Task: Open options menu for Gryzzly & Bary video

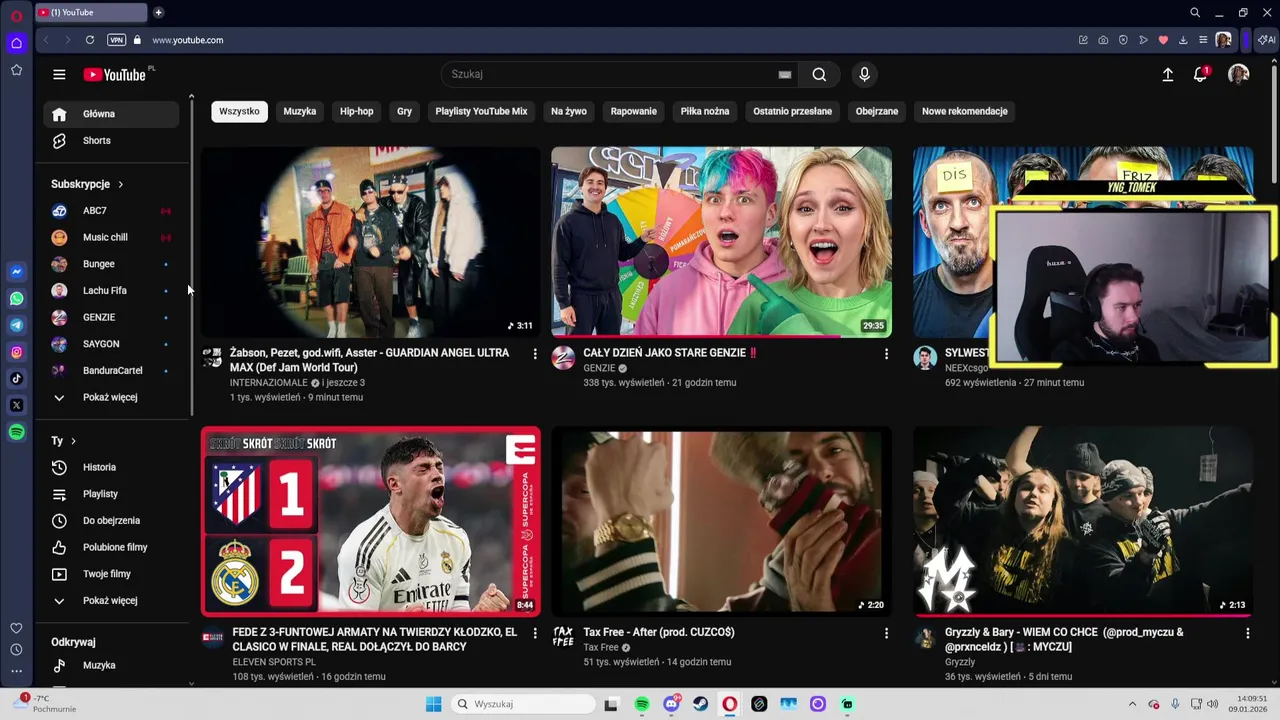Action: pyautogui.click(x=1247, y=633)
